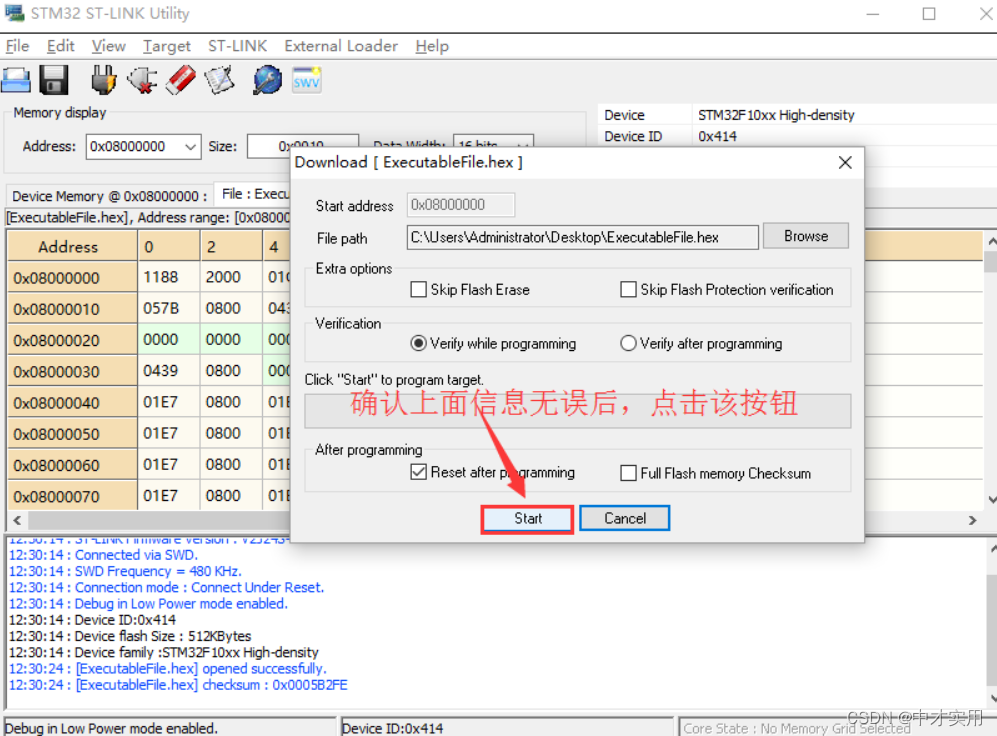
Task: Uncheck Reset after programming checkbox
Action: click(418, 472)
